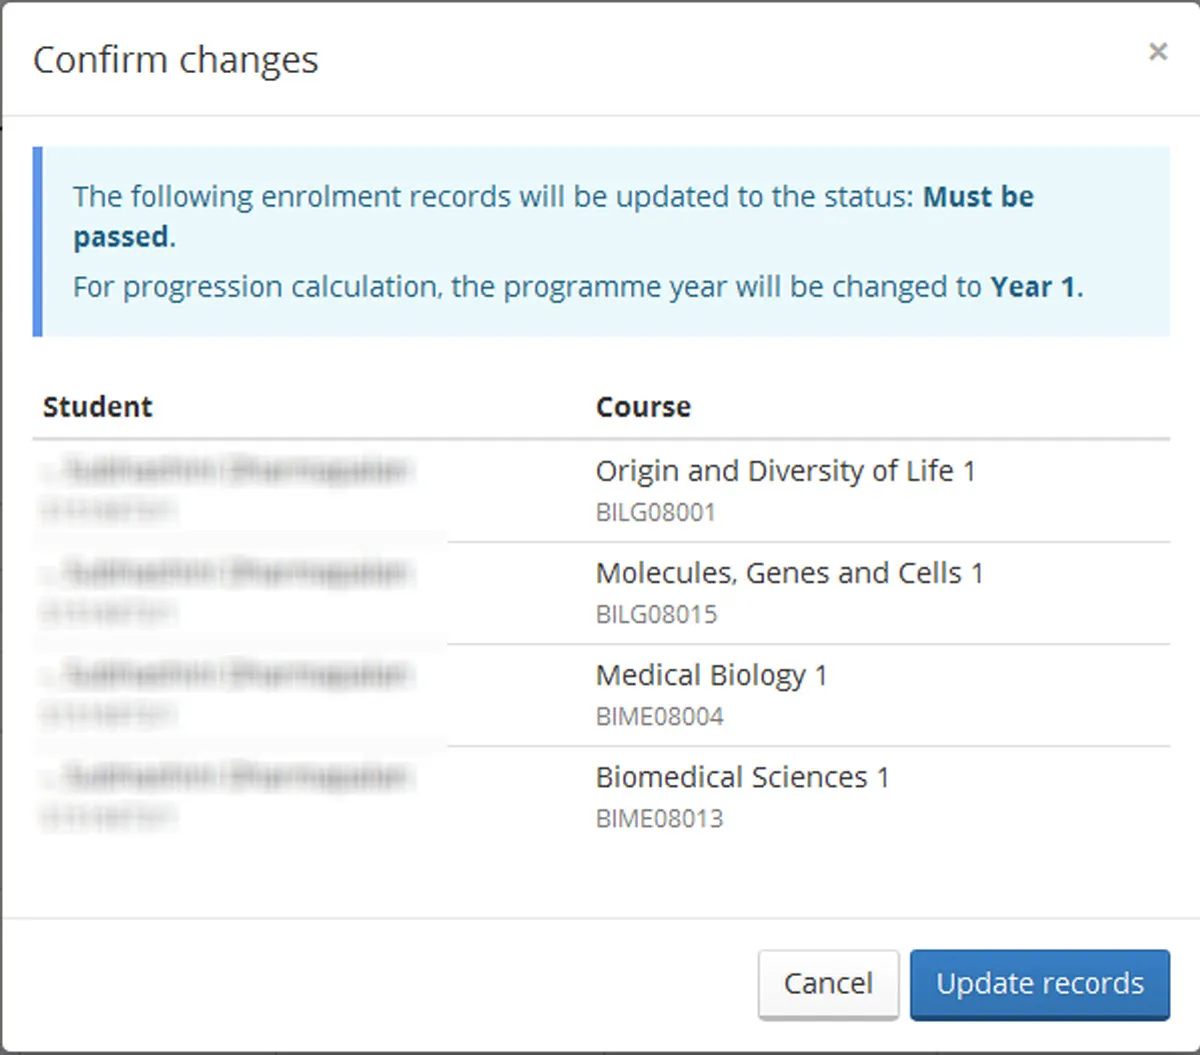The width and height of the screenshot is (1200, 1055).
Task: Click the bold Year 1 text
Action: point(1034,287)
